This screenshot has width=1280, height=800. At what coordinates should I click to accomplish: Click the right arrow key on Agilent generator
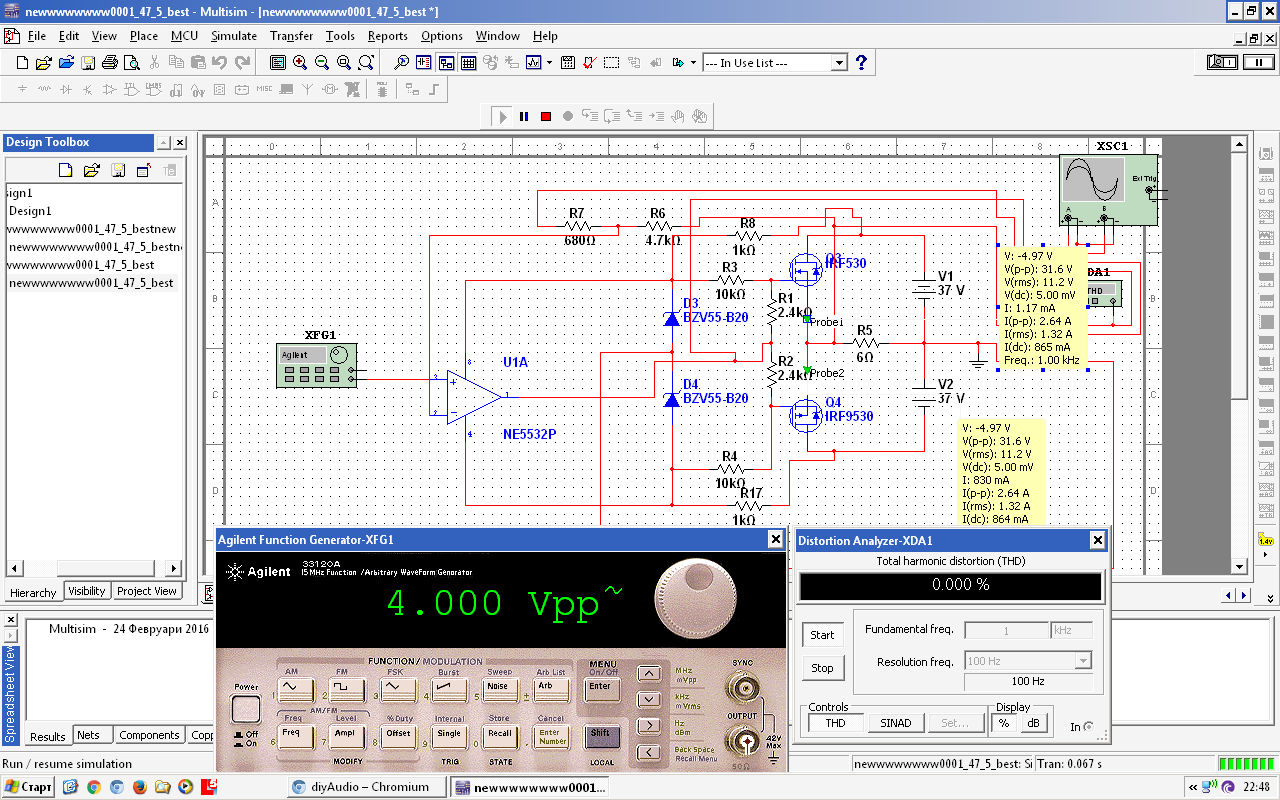649,725
